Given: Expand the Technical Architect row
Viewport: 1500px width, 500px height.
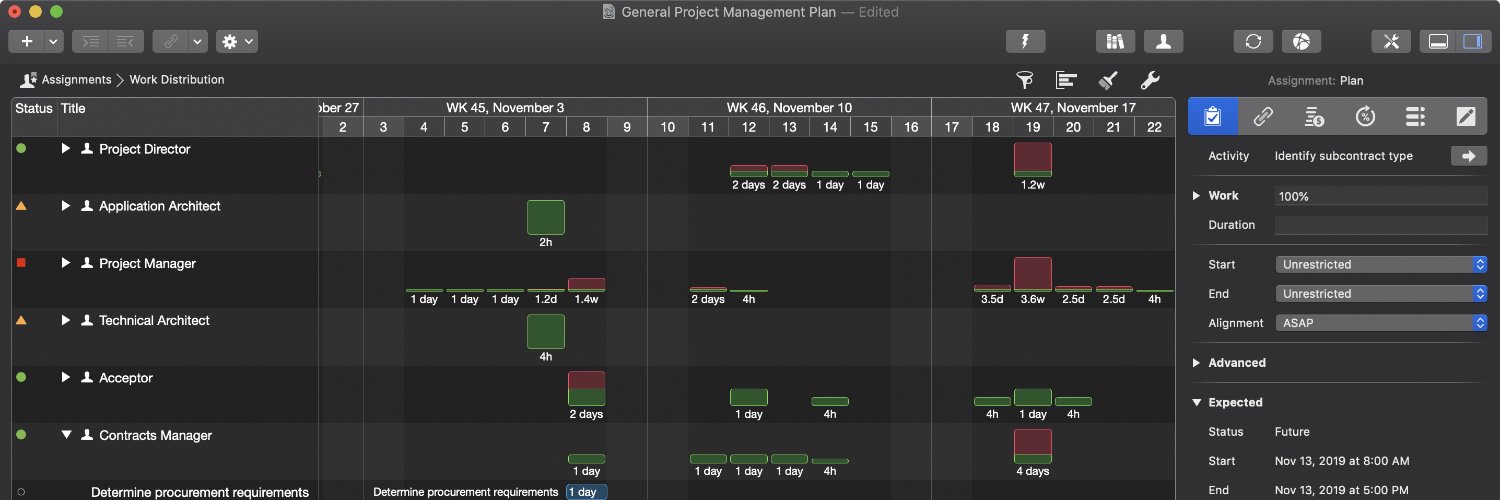Looking at the screenshot, I should 66,320.
